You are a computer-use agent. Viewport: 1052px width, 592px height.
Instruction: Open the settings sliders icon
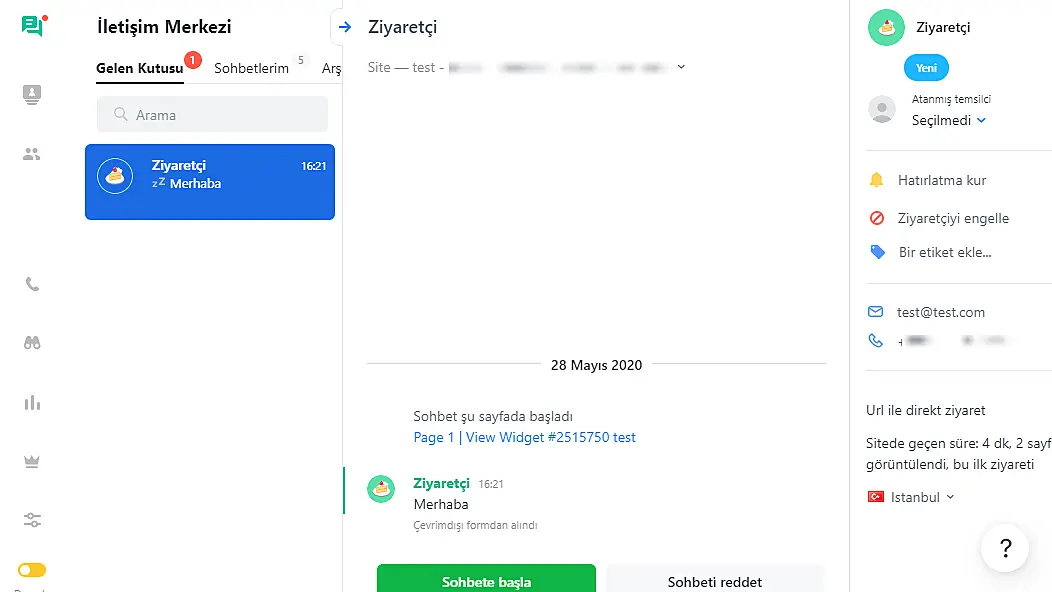tap(32, 520)
